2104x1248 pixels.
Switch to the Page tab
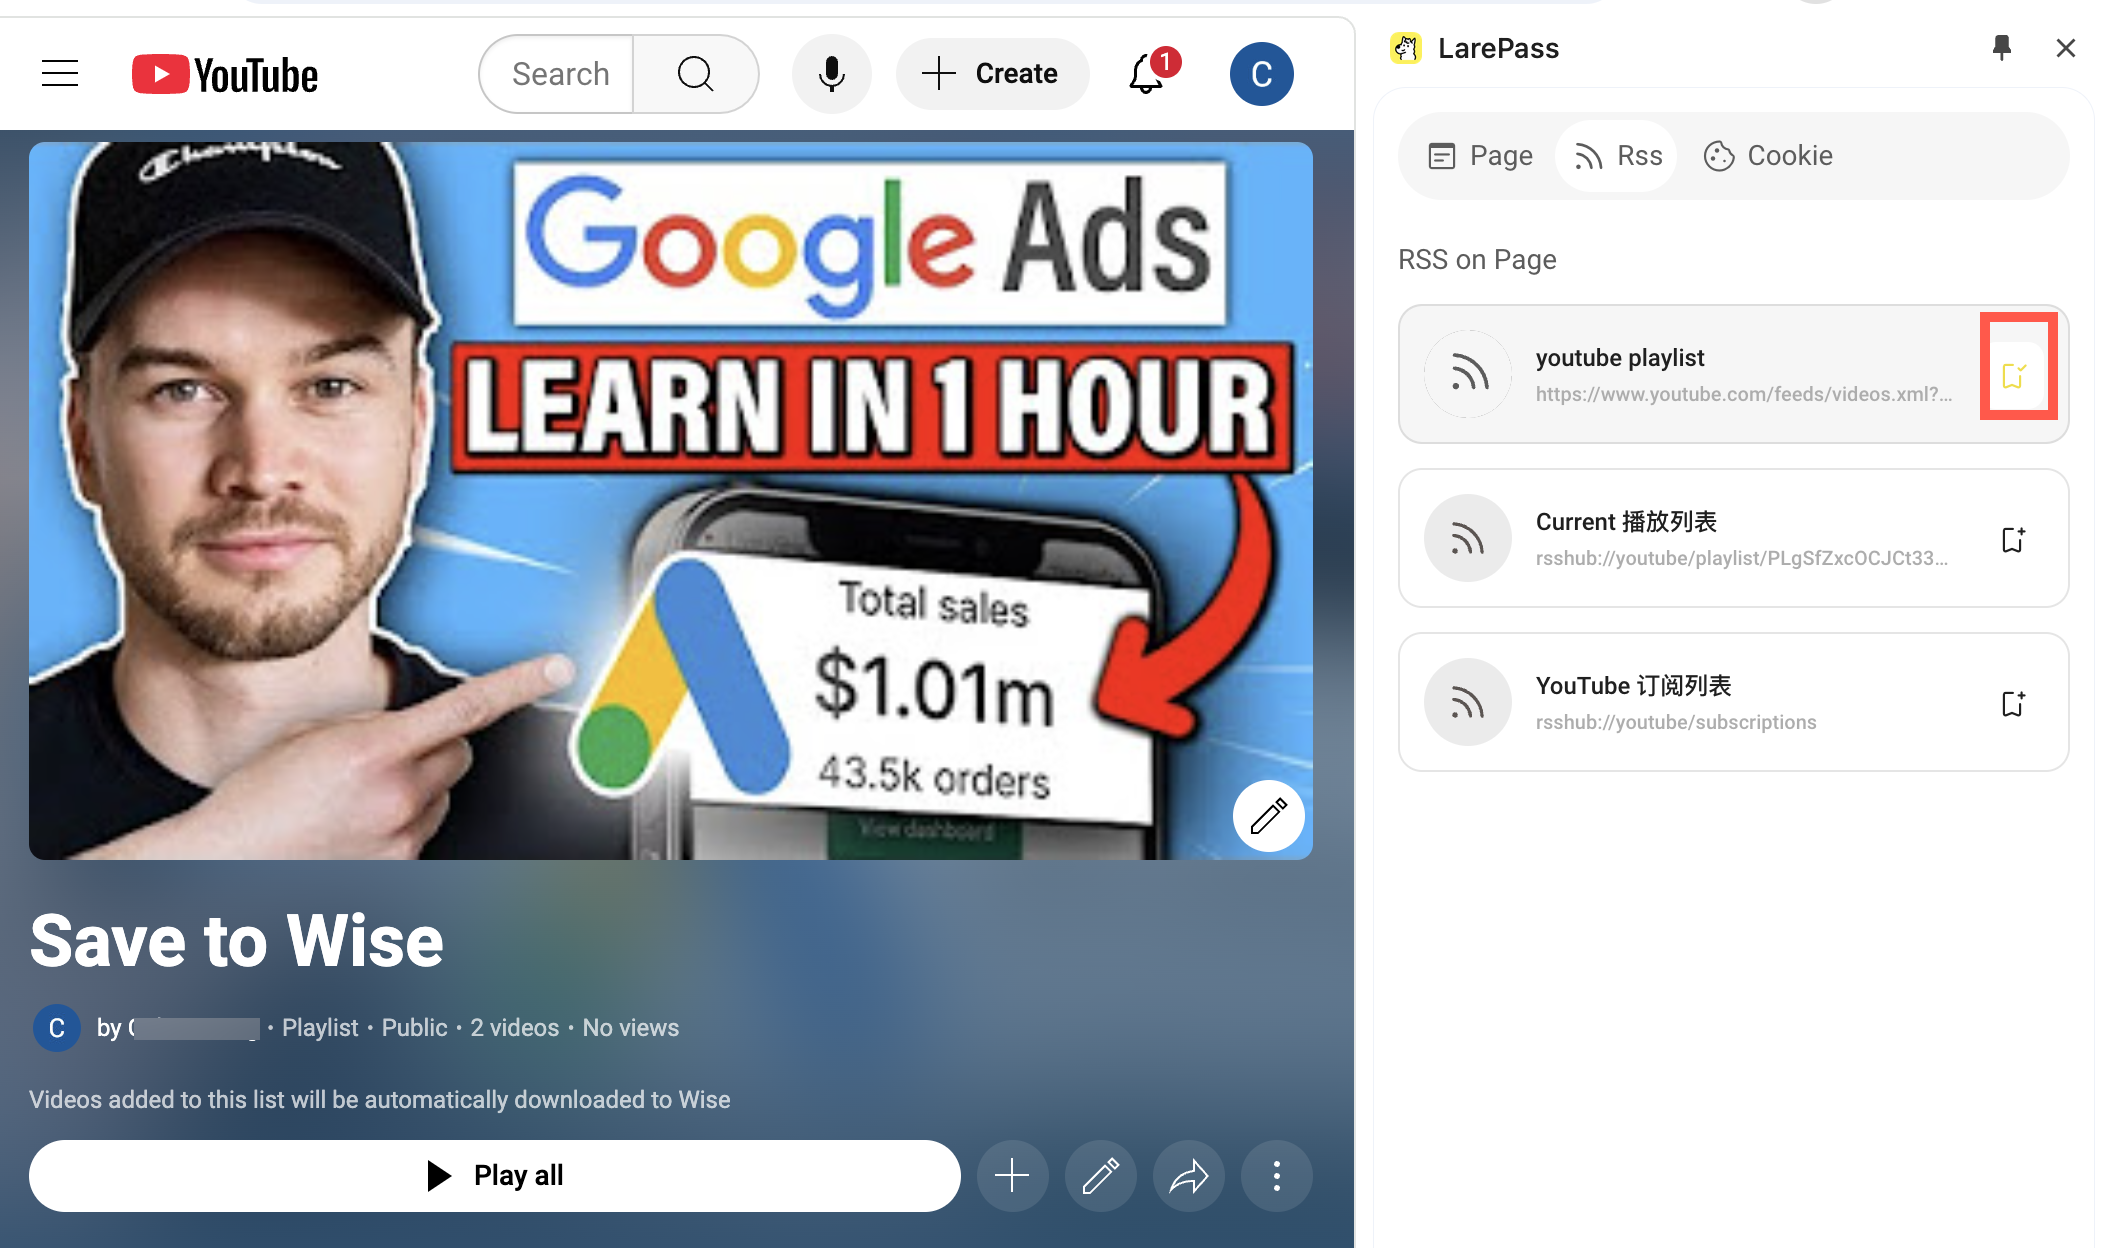[1480, 156]
